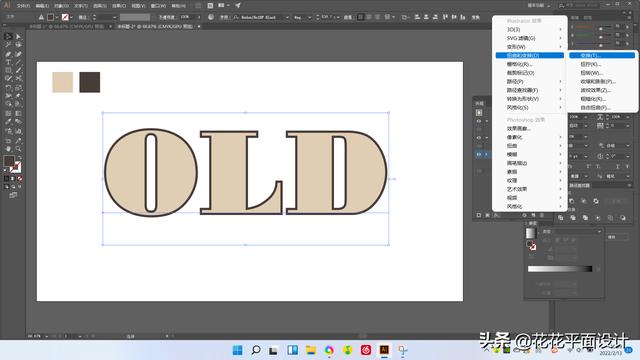Select the Type tool
The width and height of the screenshot is (640, 360).
pos(8,62)
